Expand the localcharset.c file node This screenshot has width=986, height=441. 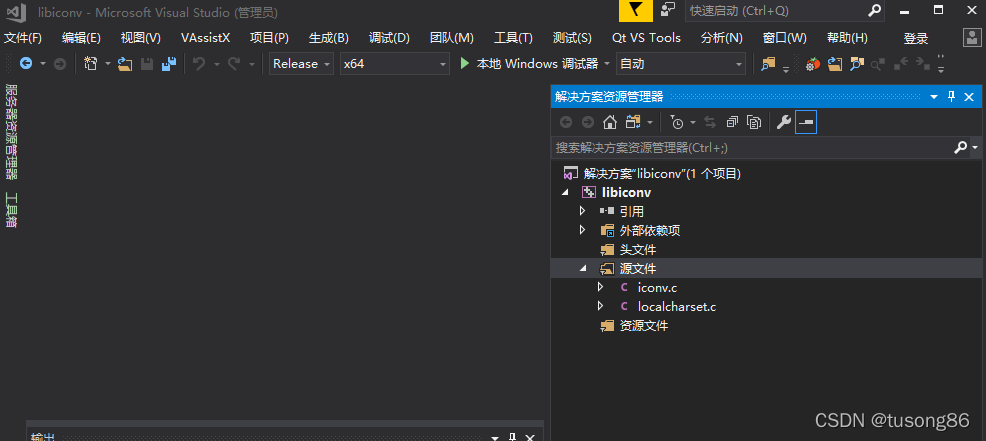[x=601, y=306]
